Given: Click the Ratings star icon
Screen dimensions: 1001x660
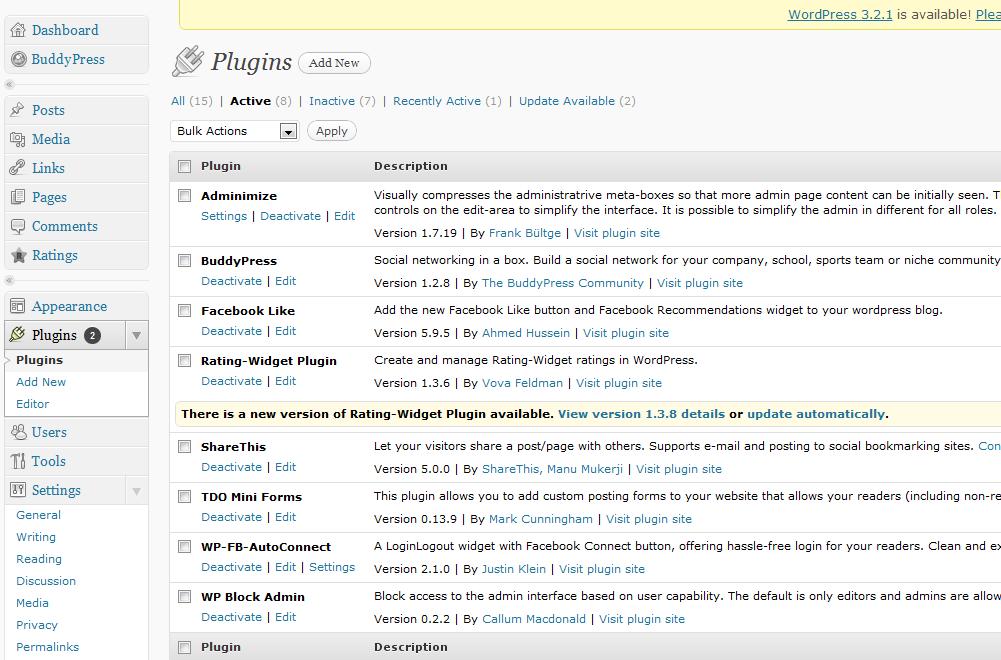Looking at the screenshot, I should [18, 255].
